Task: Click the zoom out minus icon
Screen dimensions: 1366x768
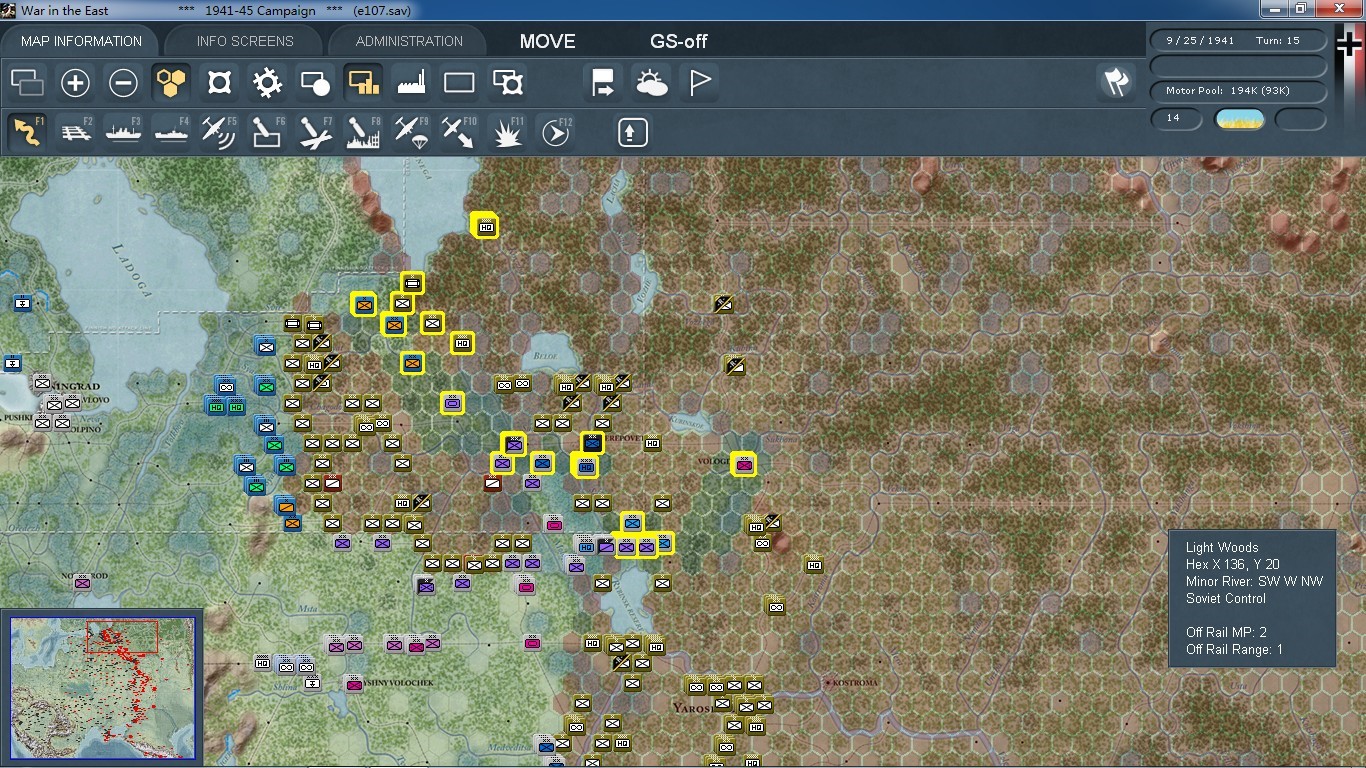Action: pyautogui.click(x=123, y=83)
